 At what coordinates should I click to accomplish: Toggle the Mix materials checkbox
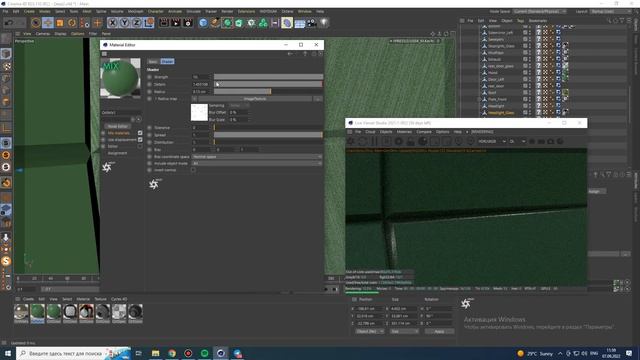(140, 133)
